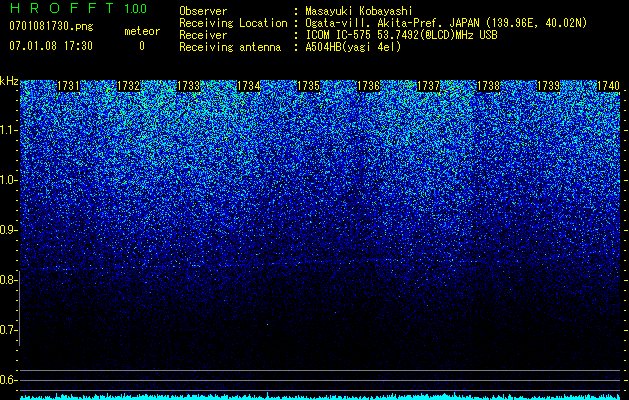629x400 pixels.
Task: Click the kHz axis unit label
Action: click(9, 81)
